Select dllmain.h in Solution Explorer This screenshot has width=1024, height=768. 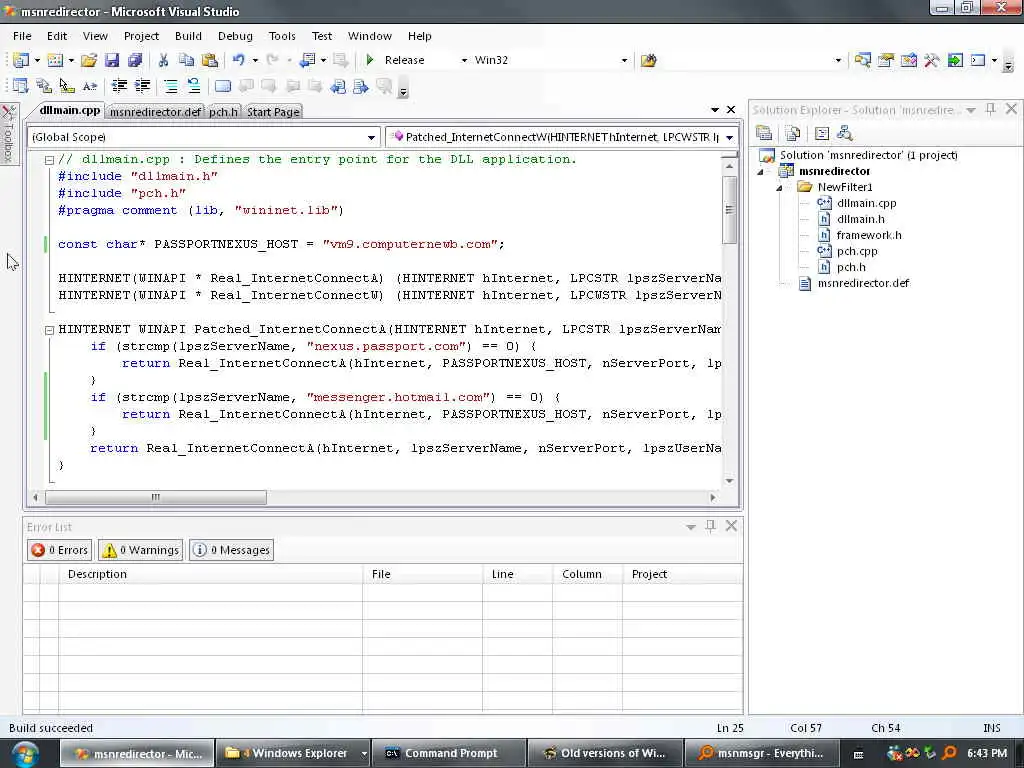coord(860,219)
